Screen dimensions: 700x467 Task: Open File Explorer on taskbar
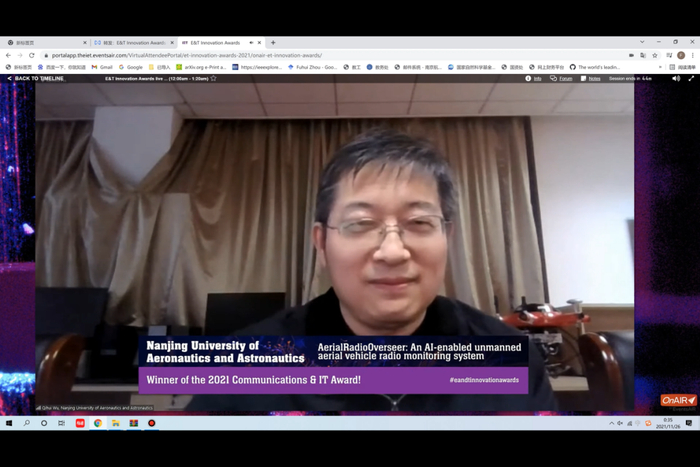[x=116, y=423]
